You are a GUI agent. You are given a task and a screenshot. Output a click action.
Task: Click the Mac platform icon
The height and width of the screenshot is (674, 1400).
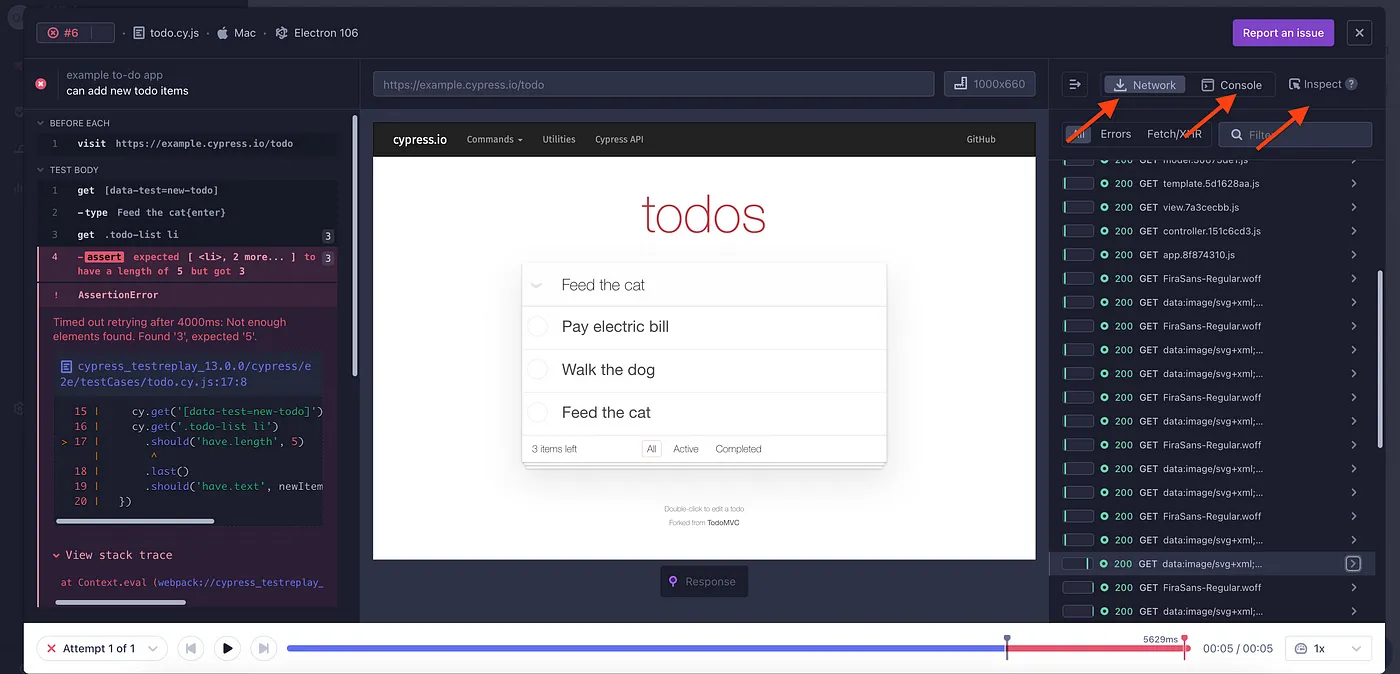pos(222,33)
